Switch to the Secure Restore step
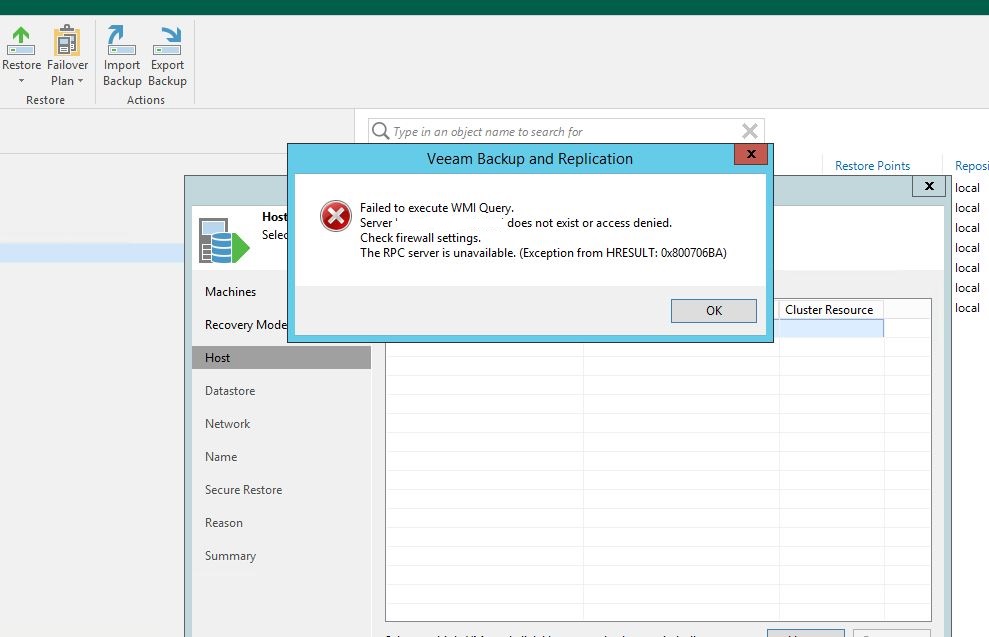Image resolution: width=989 pixels, height=637 pixels. tap(243, 490)
